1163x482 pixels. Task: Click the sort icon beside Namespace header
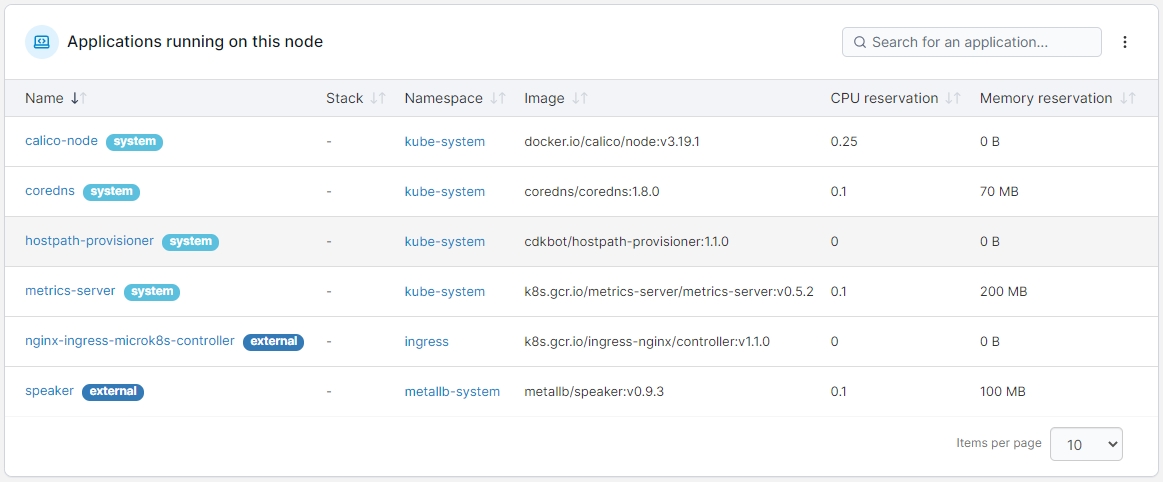pyautogui.click(x=498, y=98)
